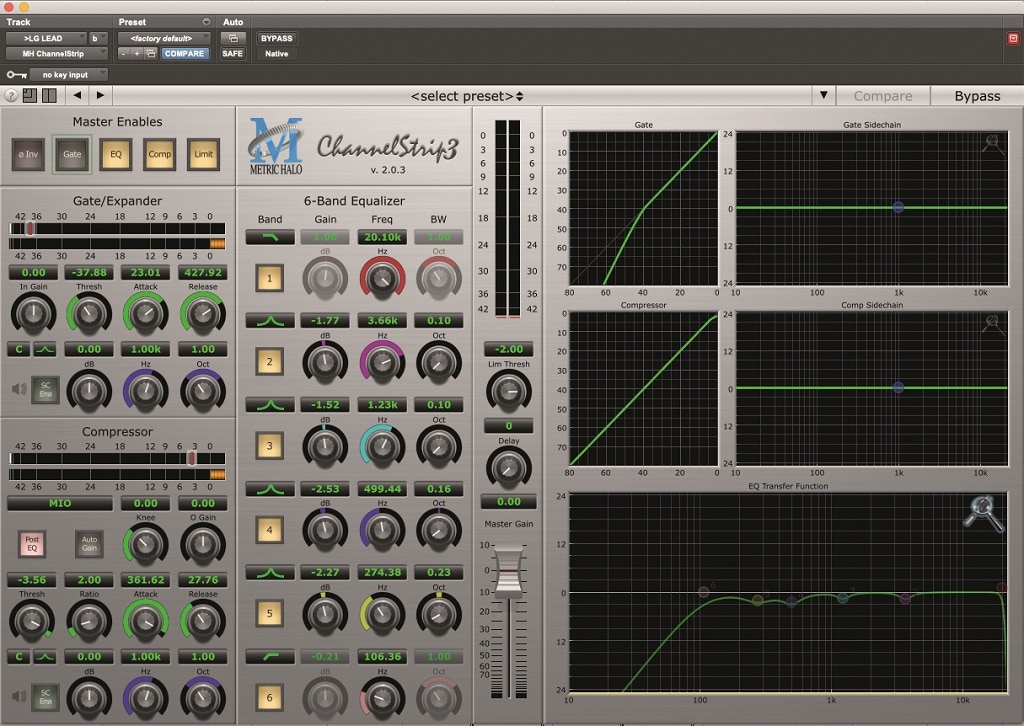Click the Master Gain fader
1024x726 pixels.
pos(509,573)
